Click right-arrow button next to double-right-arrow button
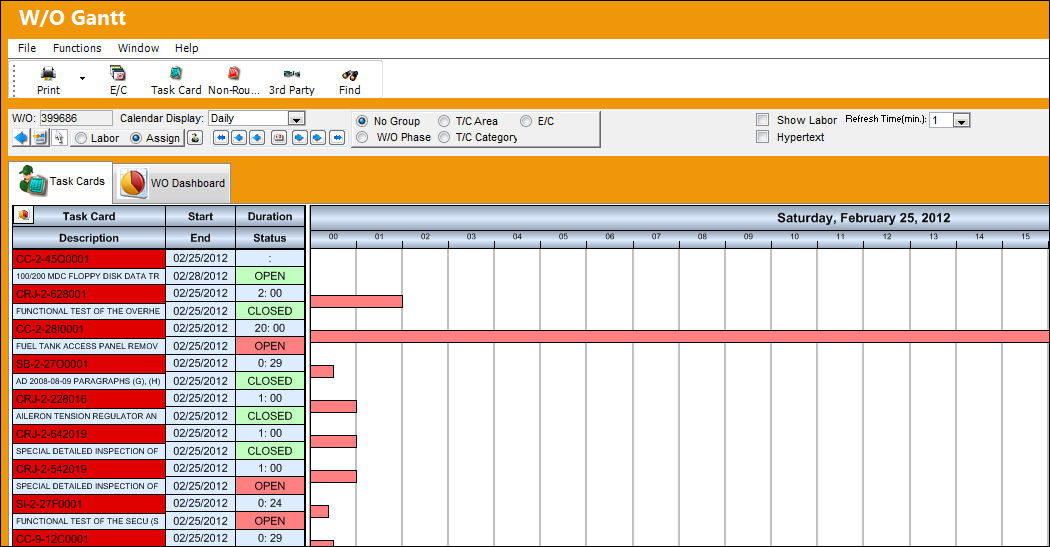The height and width of the screenshot is (547, 1050). 317,138
